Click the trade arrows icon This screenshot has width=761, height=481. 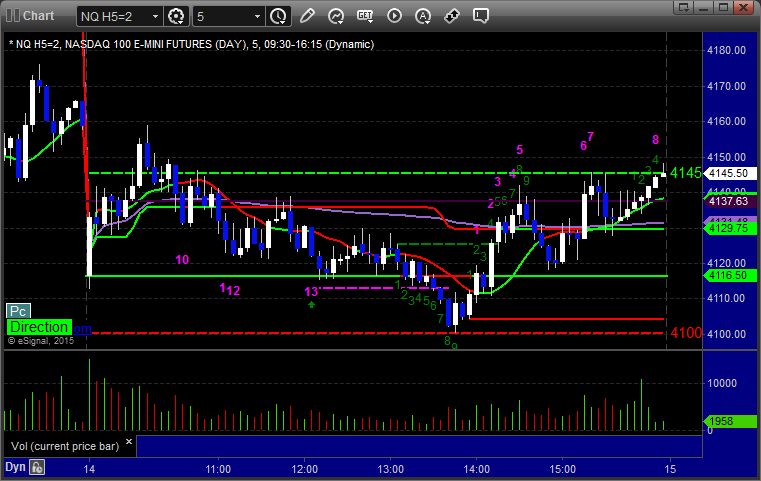[x=452, y=16]
